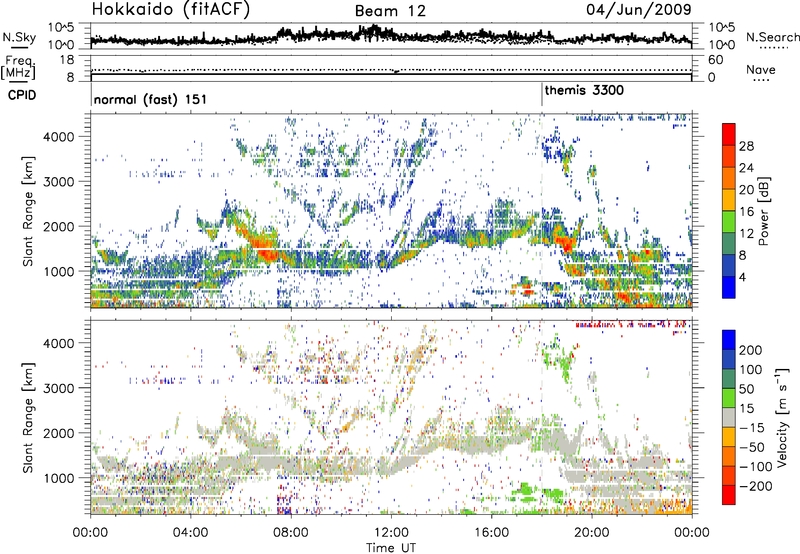Click the '08:00' time axis tick label
Viewport: 800px width, 554px height.
click(291, 533)
